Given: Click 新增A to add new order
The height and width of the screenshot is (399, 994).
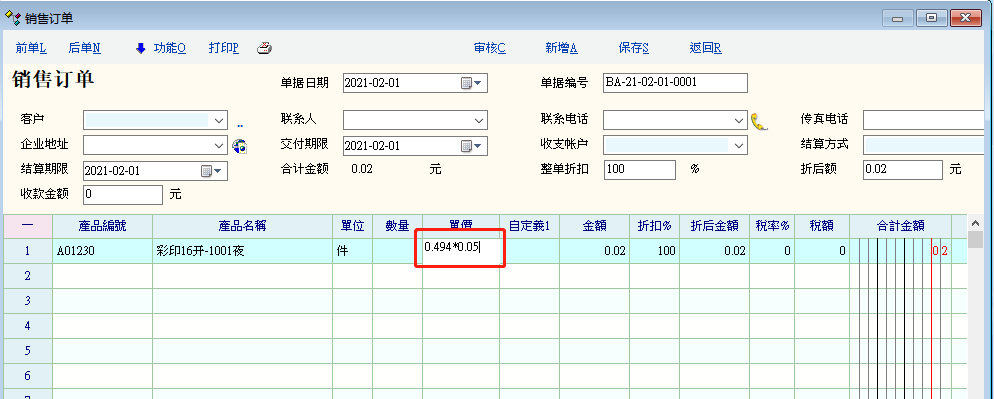Looking at the screenshot, I should click(562, 48).
